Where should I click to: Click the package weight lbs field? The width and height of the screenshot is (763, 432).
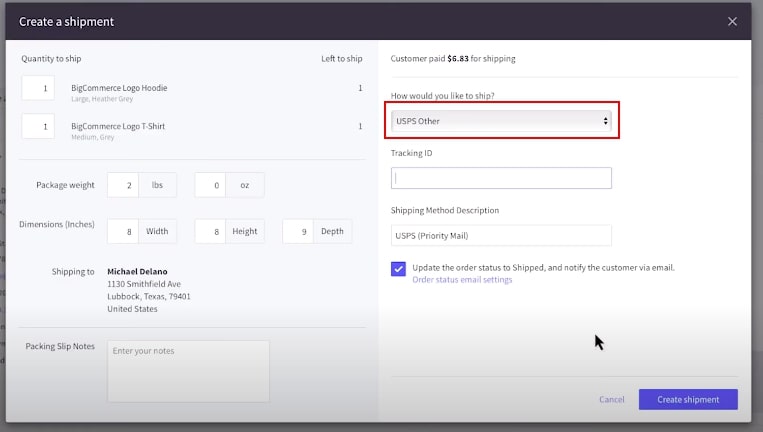(123, 185)
